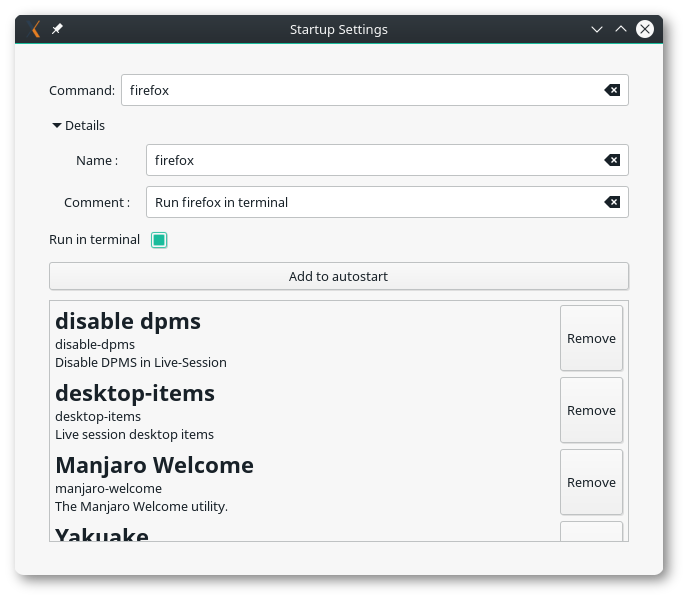The image size is (688, 600).
Task: Remove the disable dpms entry
Action: [591, 338]
